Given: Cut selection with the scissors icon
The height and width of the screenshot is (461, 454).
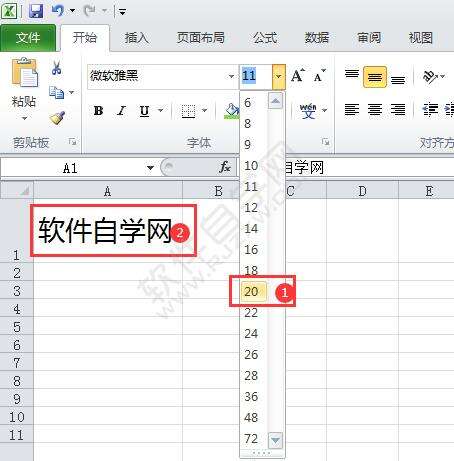Looking at the screenshot, I should 56,68.
